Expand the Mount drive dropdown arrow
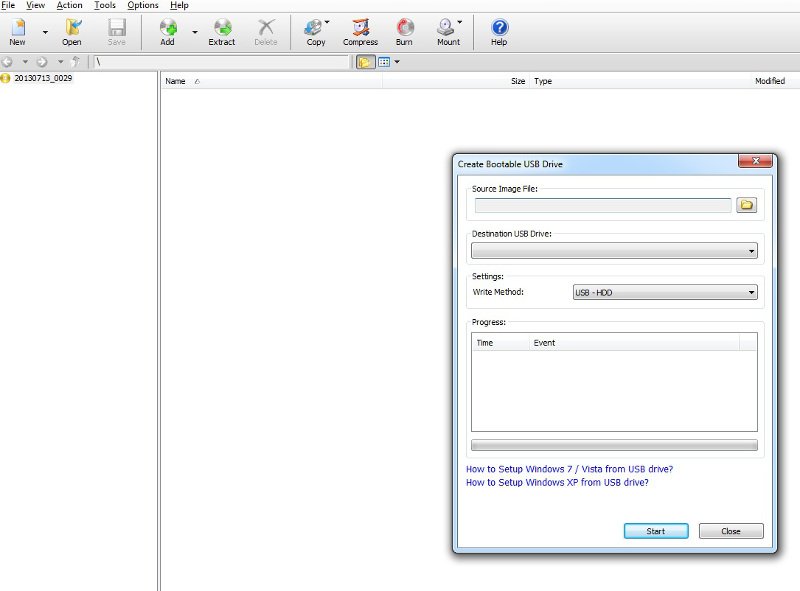Image resolution: width=800 pixels, height=591 pixels. tap(460, 22)
